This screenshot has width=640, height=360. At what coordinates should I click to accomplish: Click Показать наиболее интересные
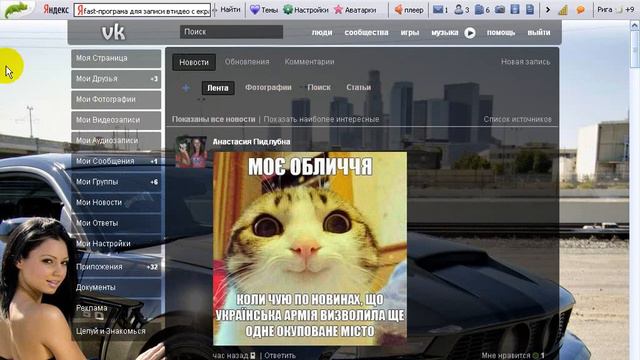tap(321, 120)
